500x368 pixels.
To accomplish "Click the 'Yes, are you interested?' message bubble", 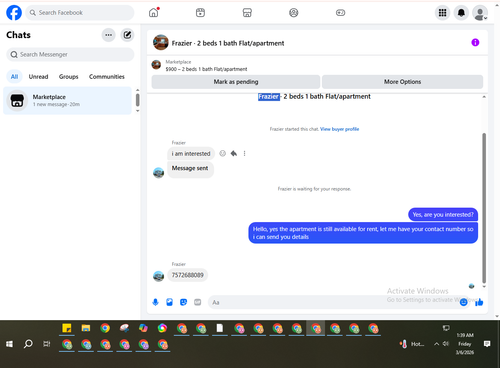I will [443, 214].
